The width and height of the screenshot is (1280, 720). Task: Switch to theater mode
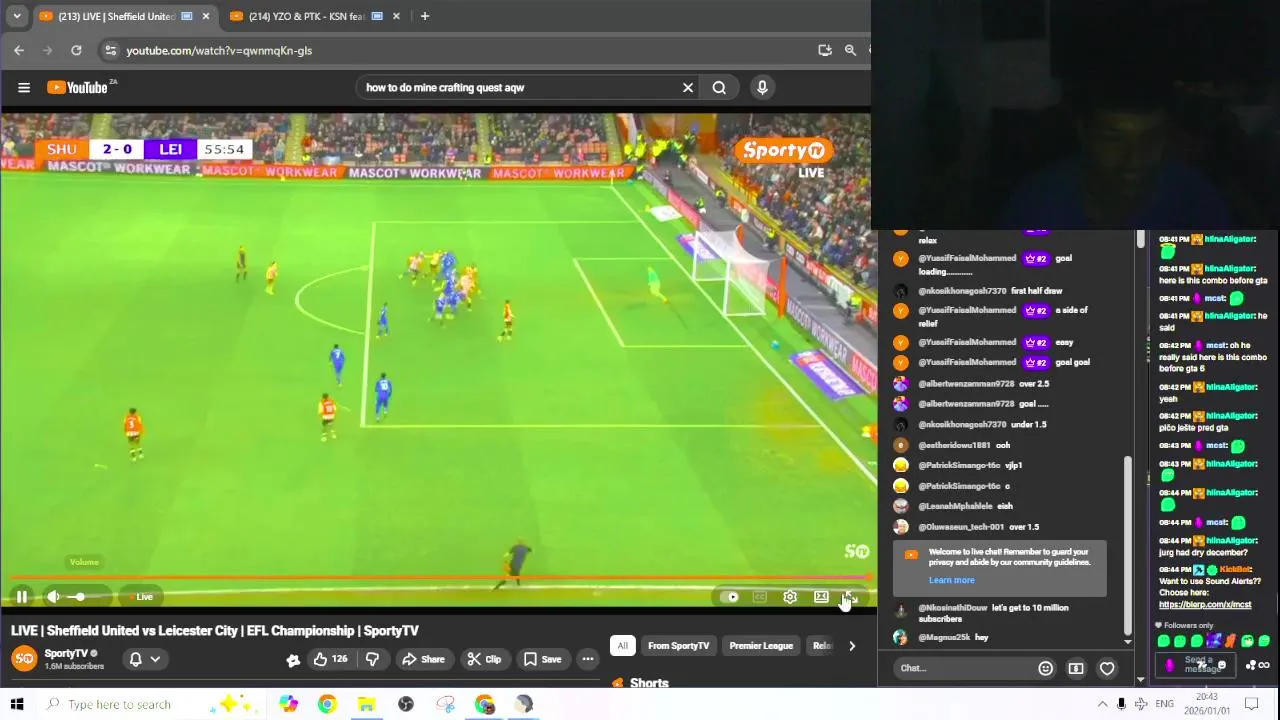pos(821,597)
